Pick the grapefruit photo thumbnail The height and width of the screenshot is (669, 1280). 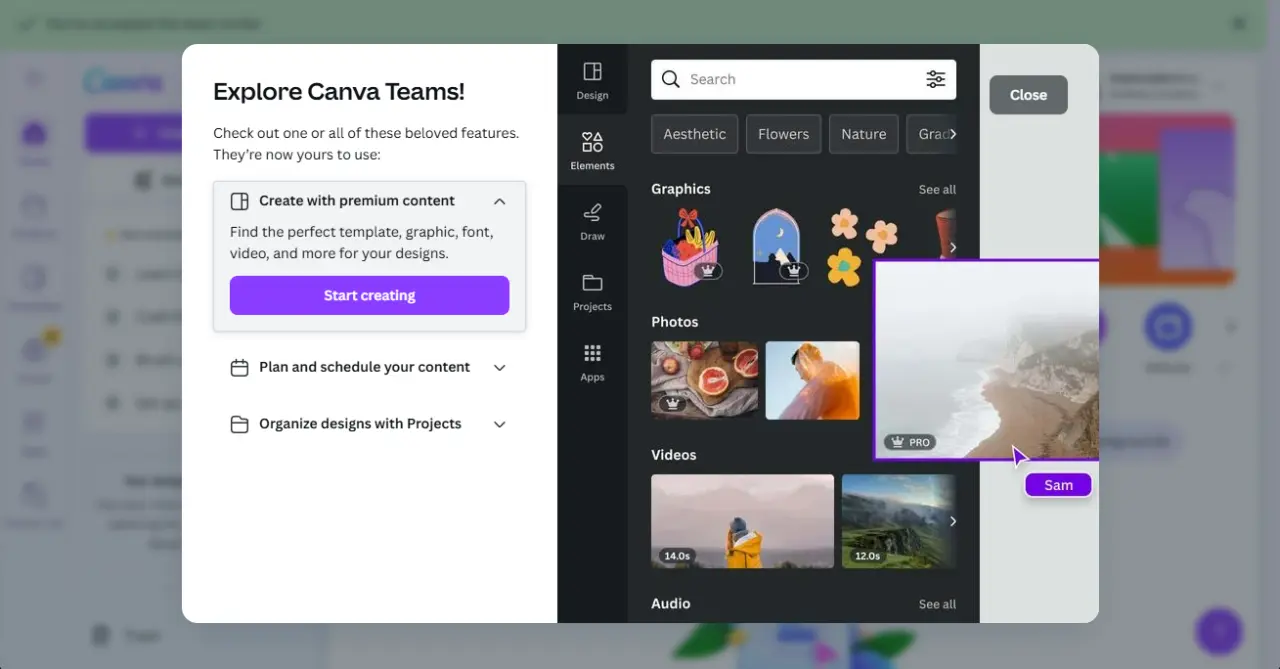coord(704,380)
